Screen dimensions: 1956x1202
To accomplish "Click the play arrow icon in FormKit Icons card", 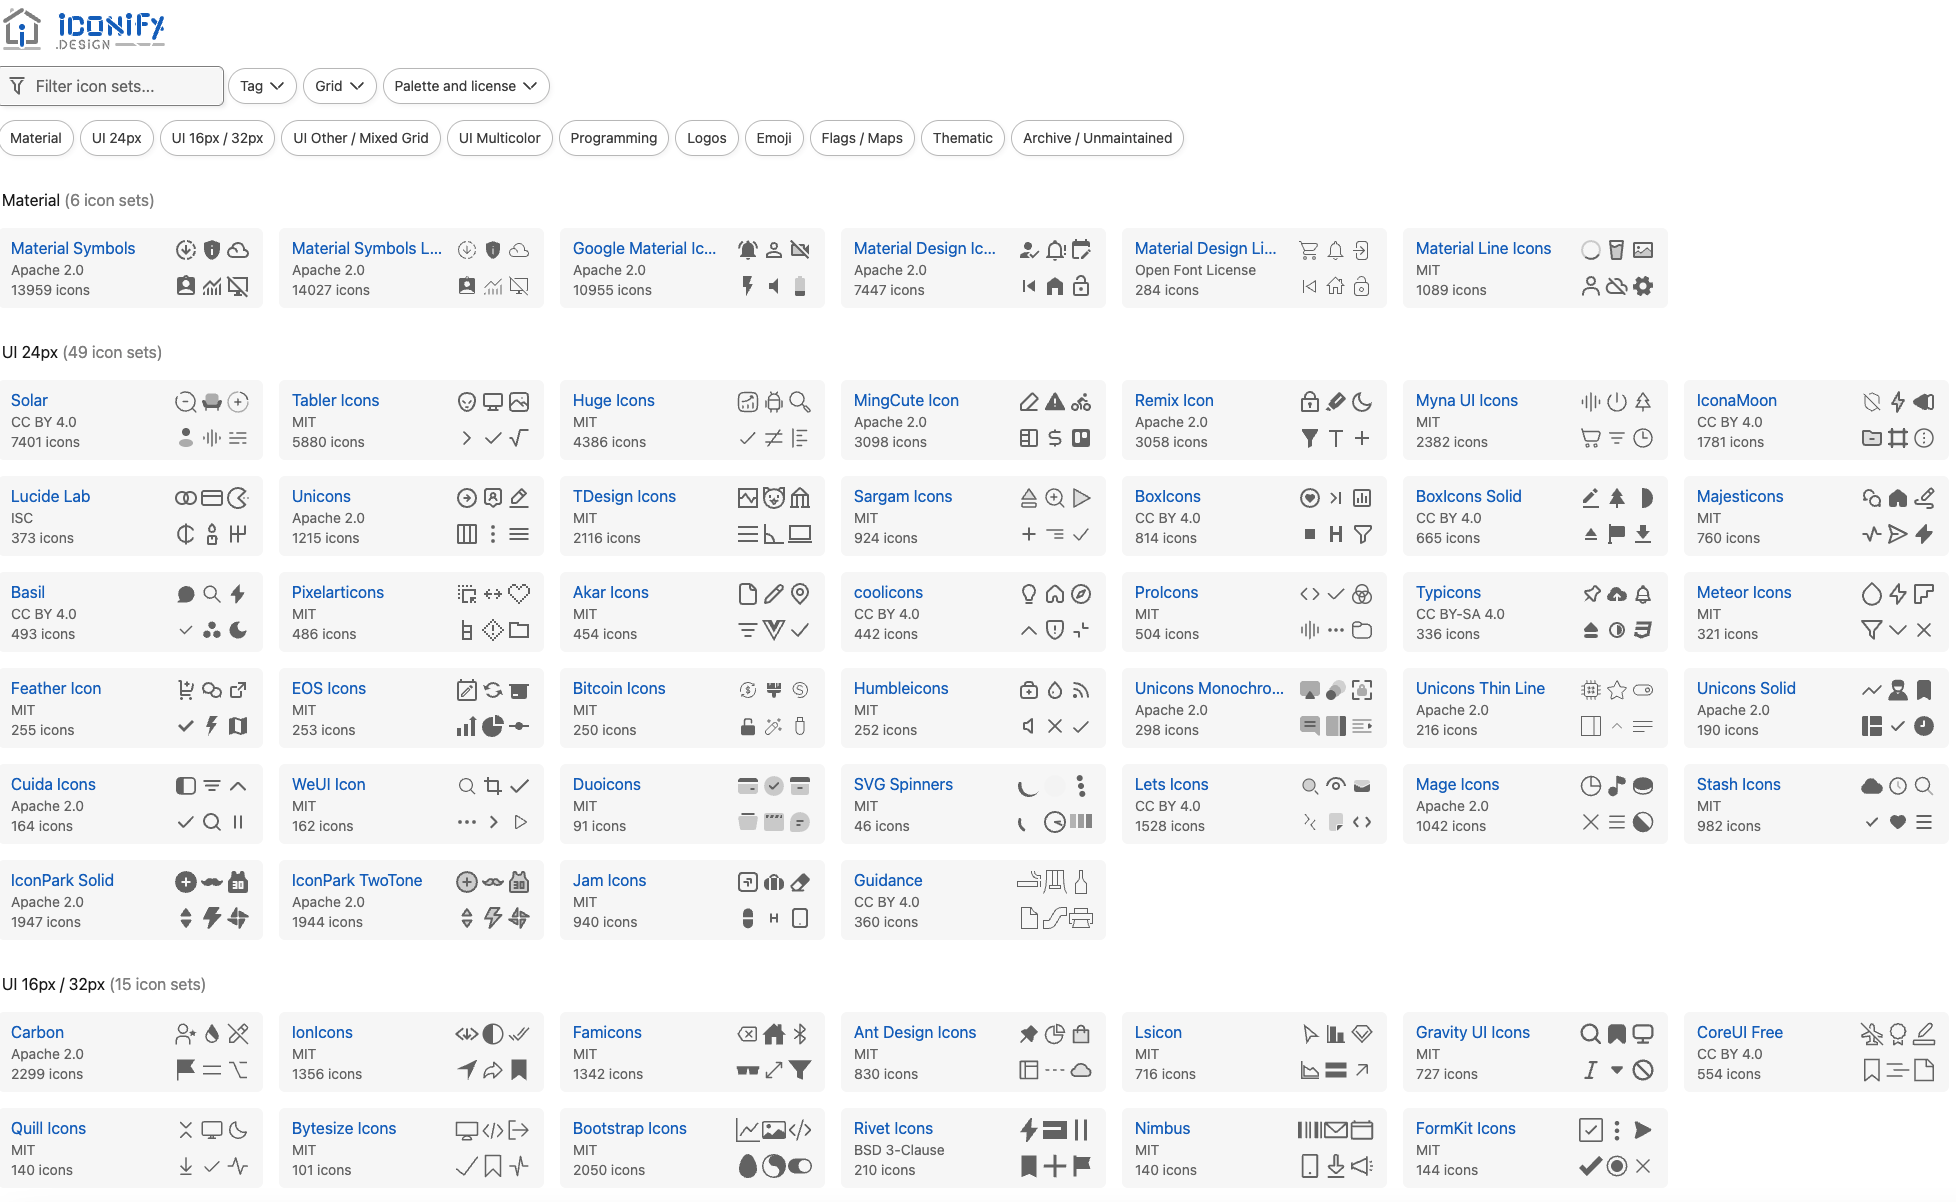I will pyautogui.click(x=1643, y=1130).
